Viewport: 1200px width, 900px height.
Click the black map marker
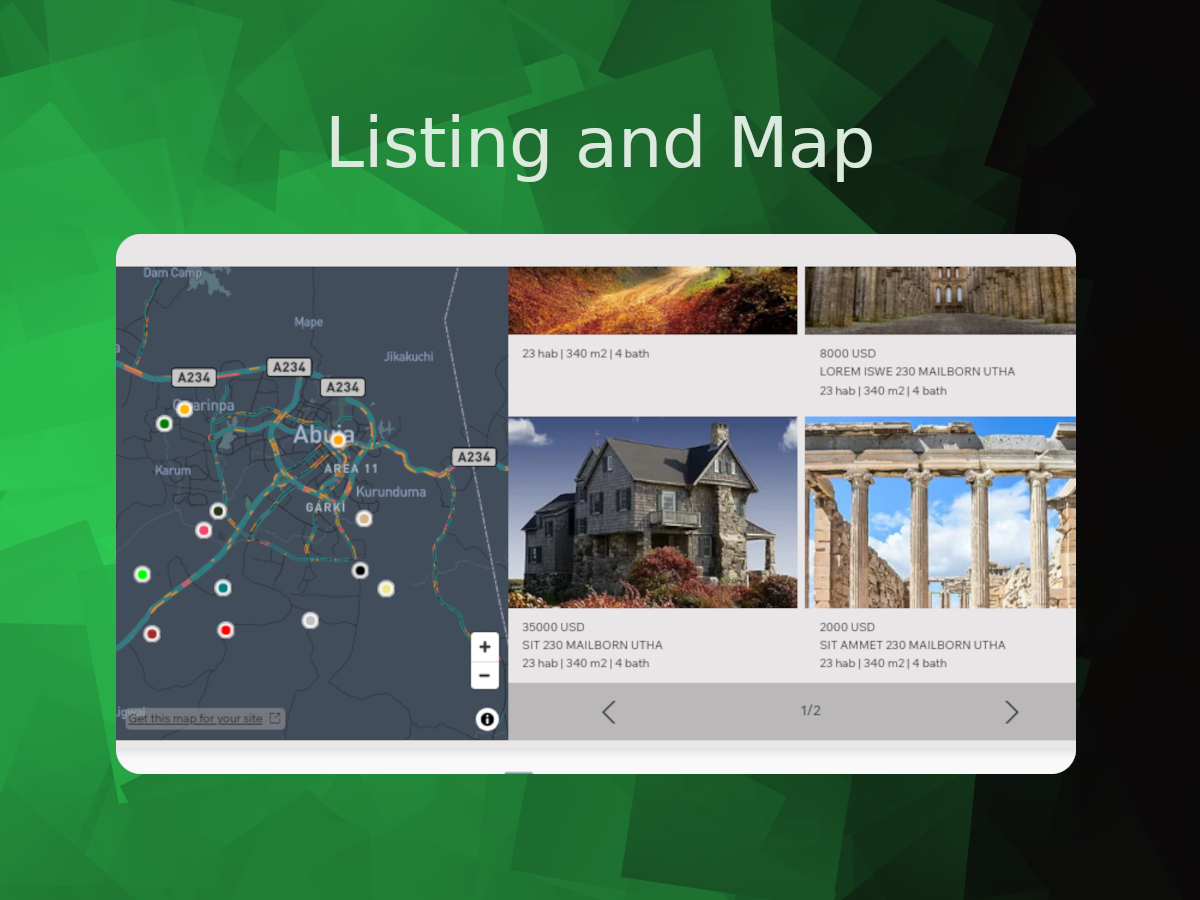360,570
